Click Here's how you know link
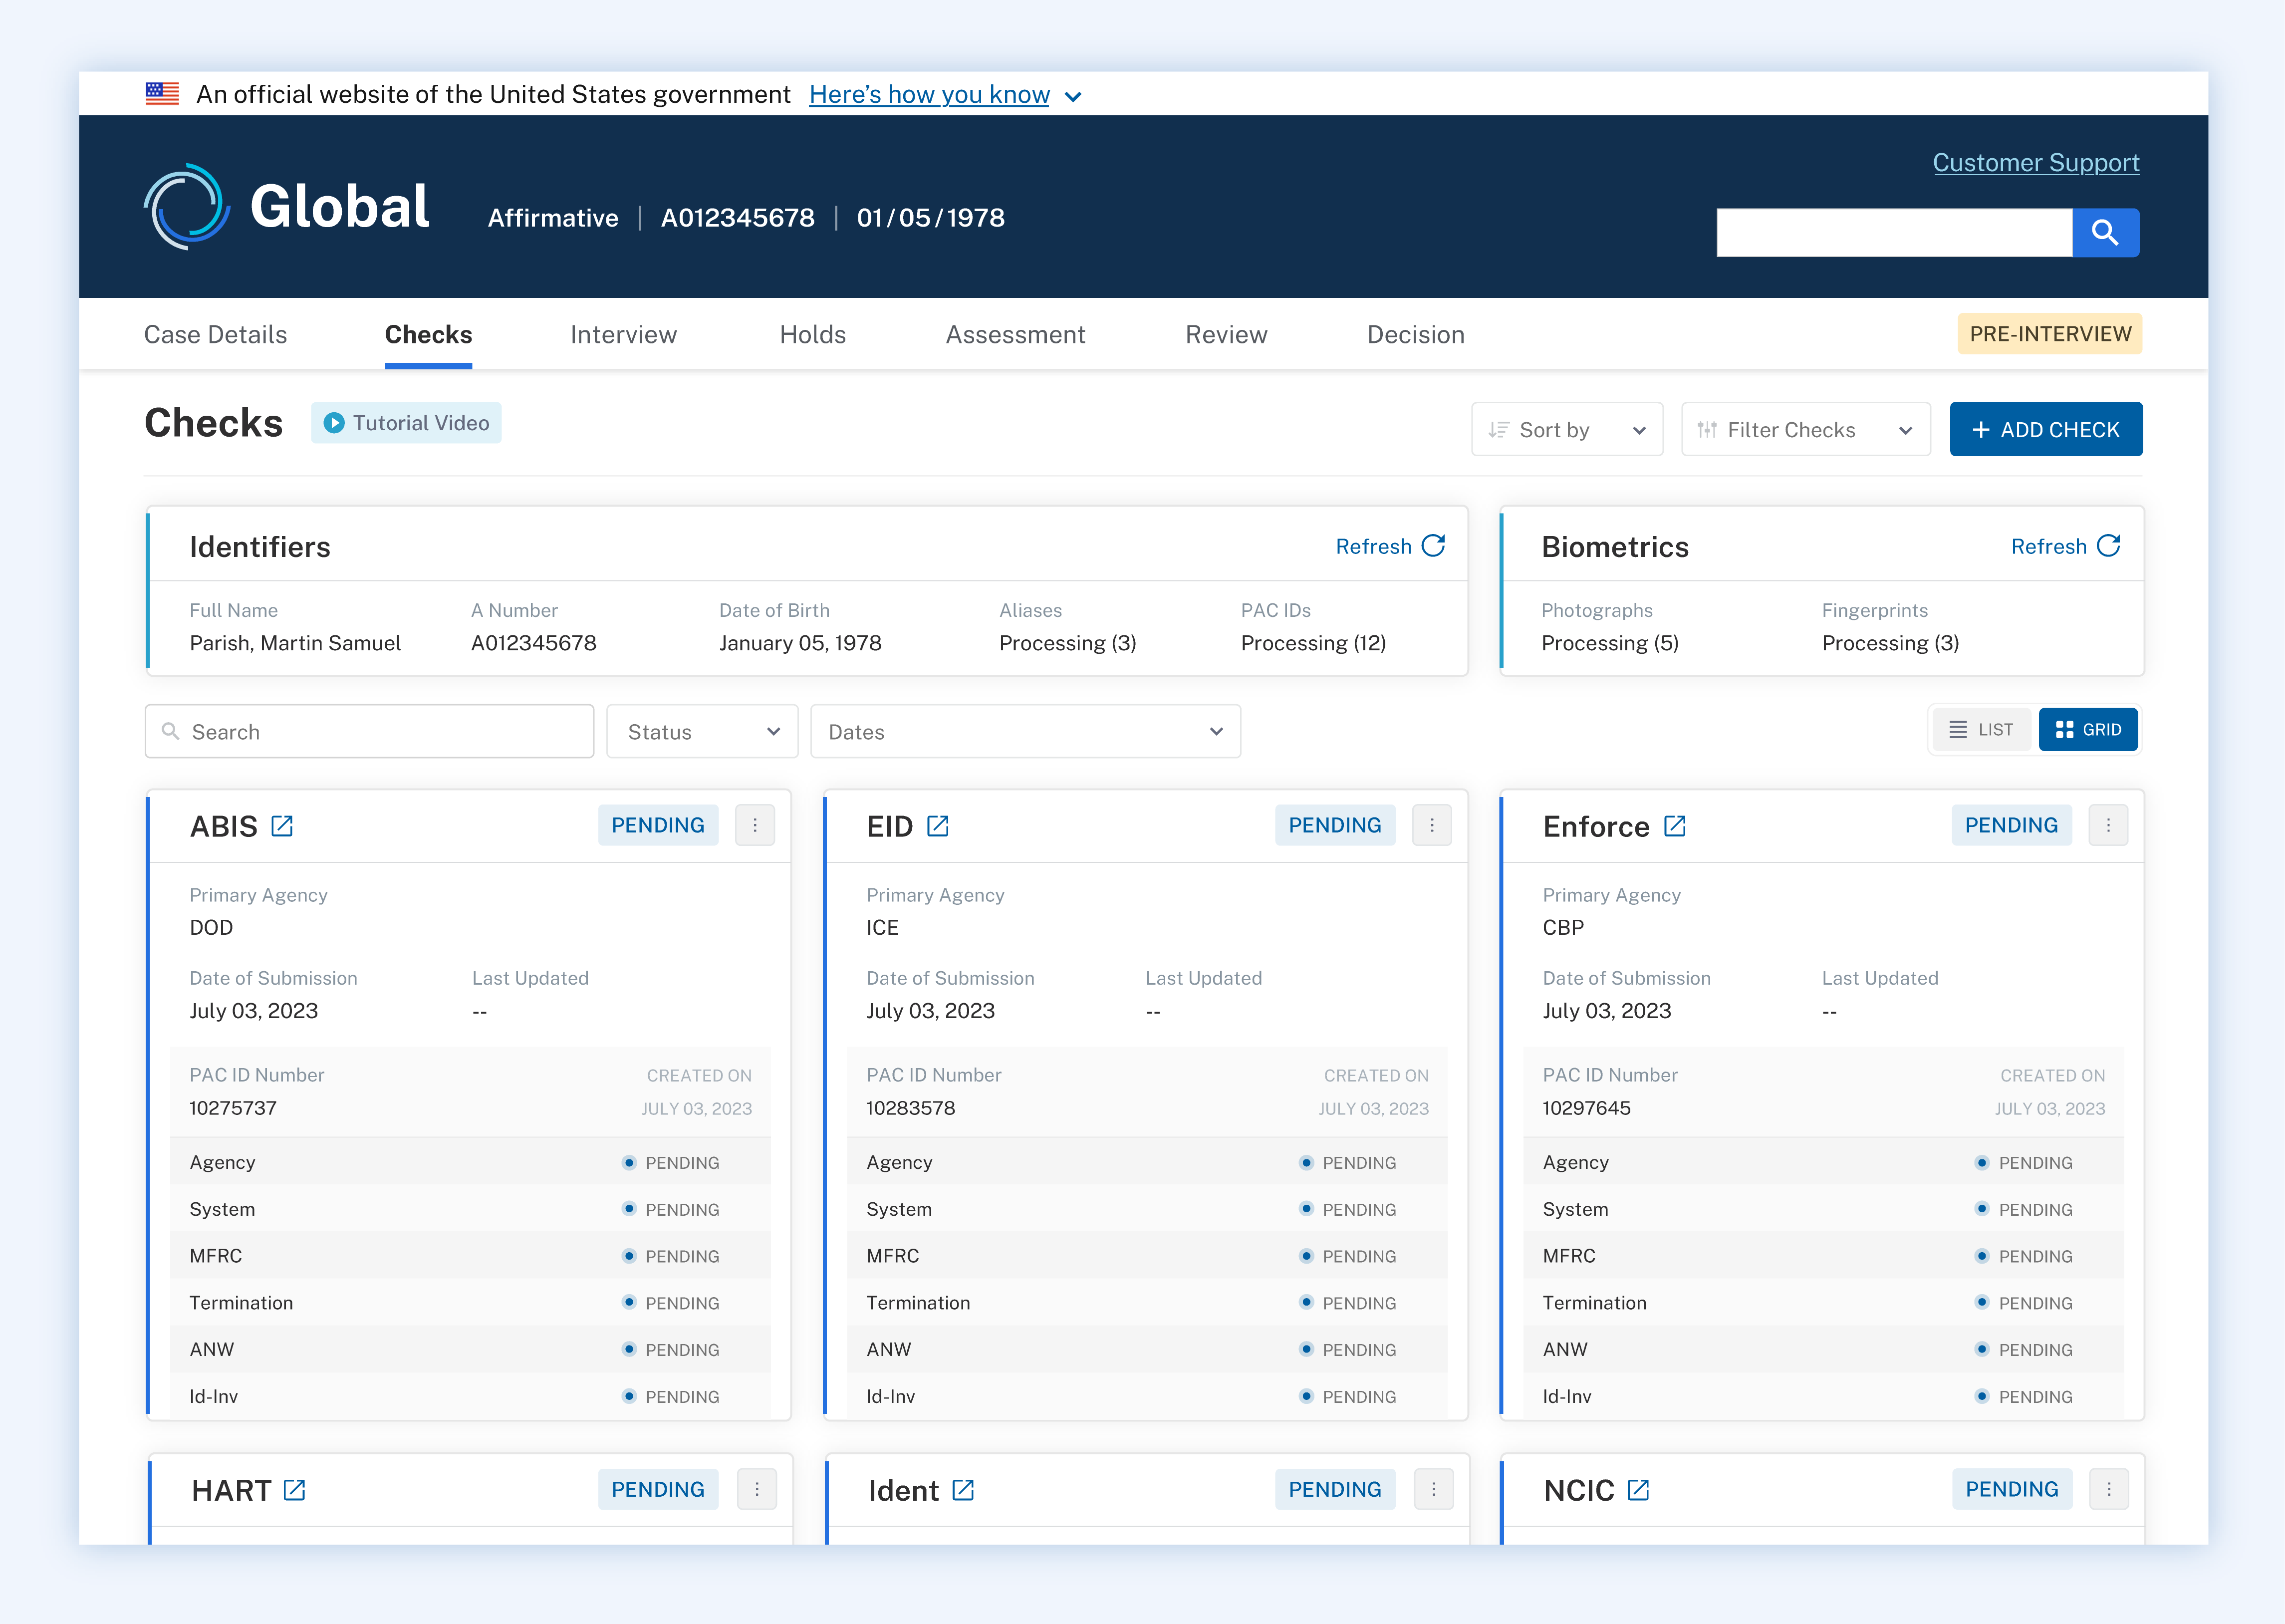2285x1624 pixels. [x=929, y=95]
